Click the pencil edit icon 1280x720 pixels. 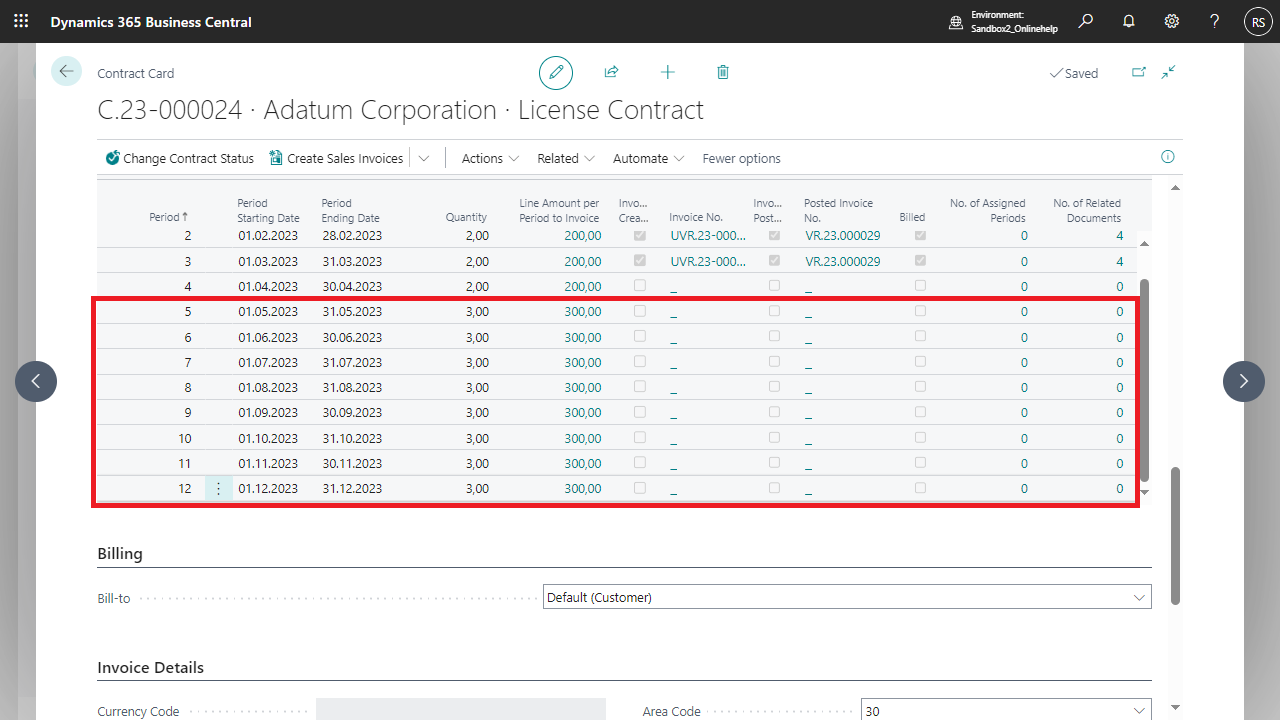[x=556, y=73]
